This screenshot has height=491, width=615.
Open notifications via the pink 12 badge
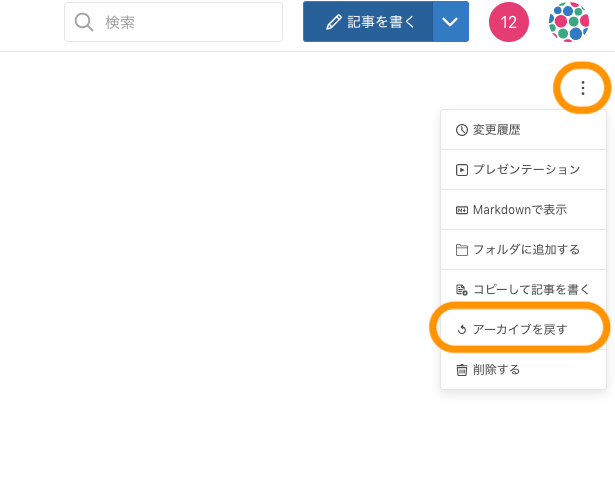pos(509,22)
